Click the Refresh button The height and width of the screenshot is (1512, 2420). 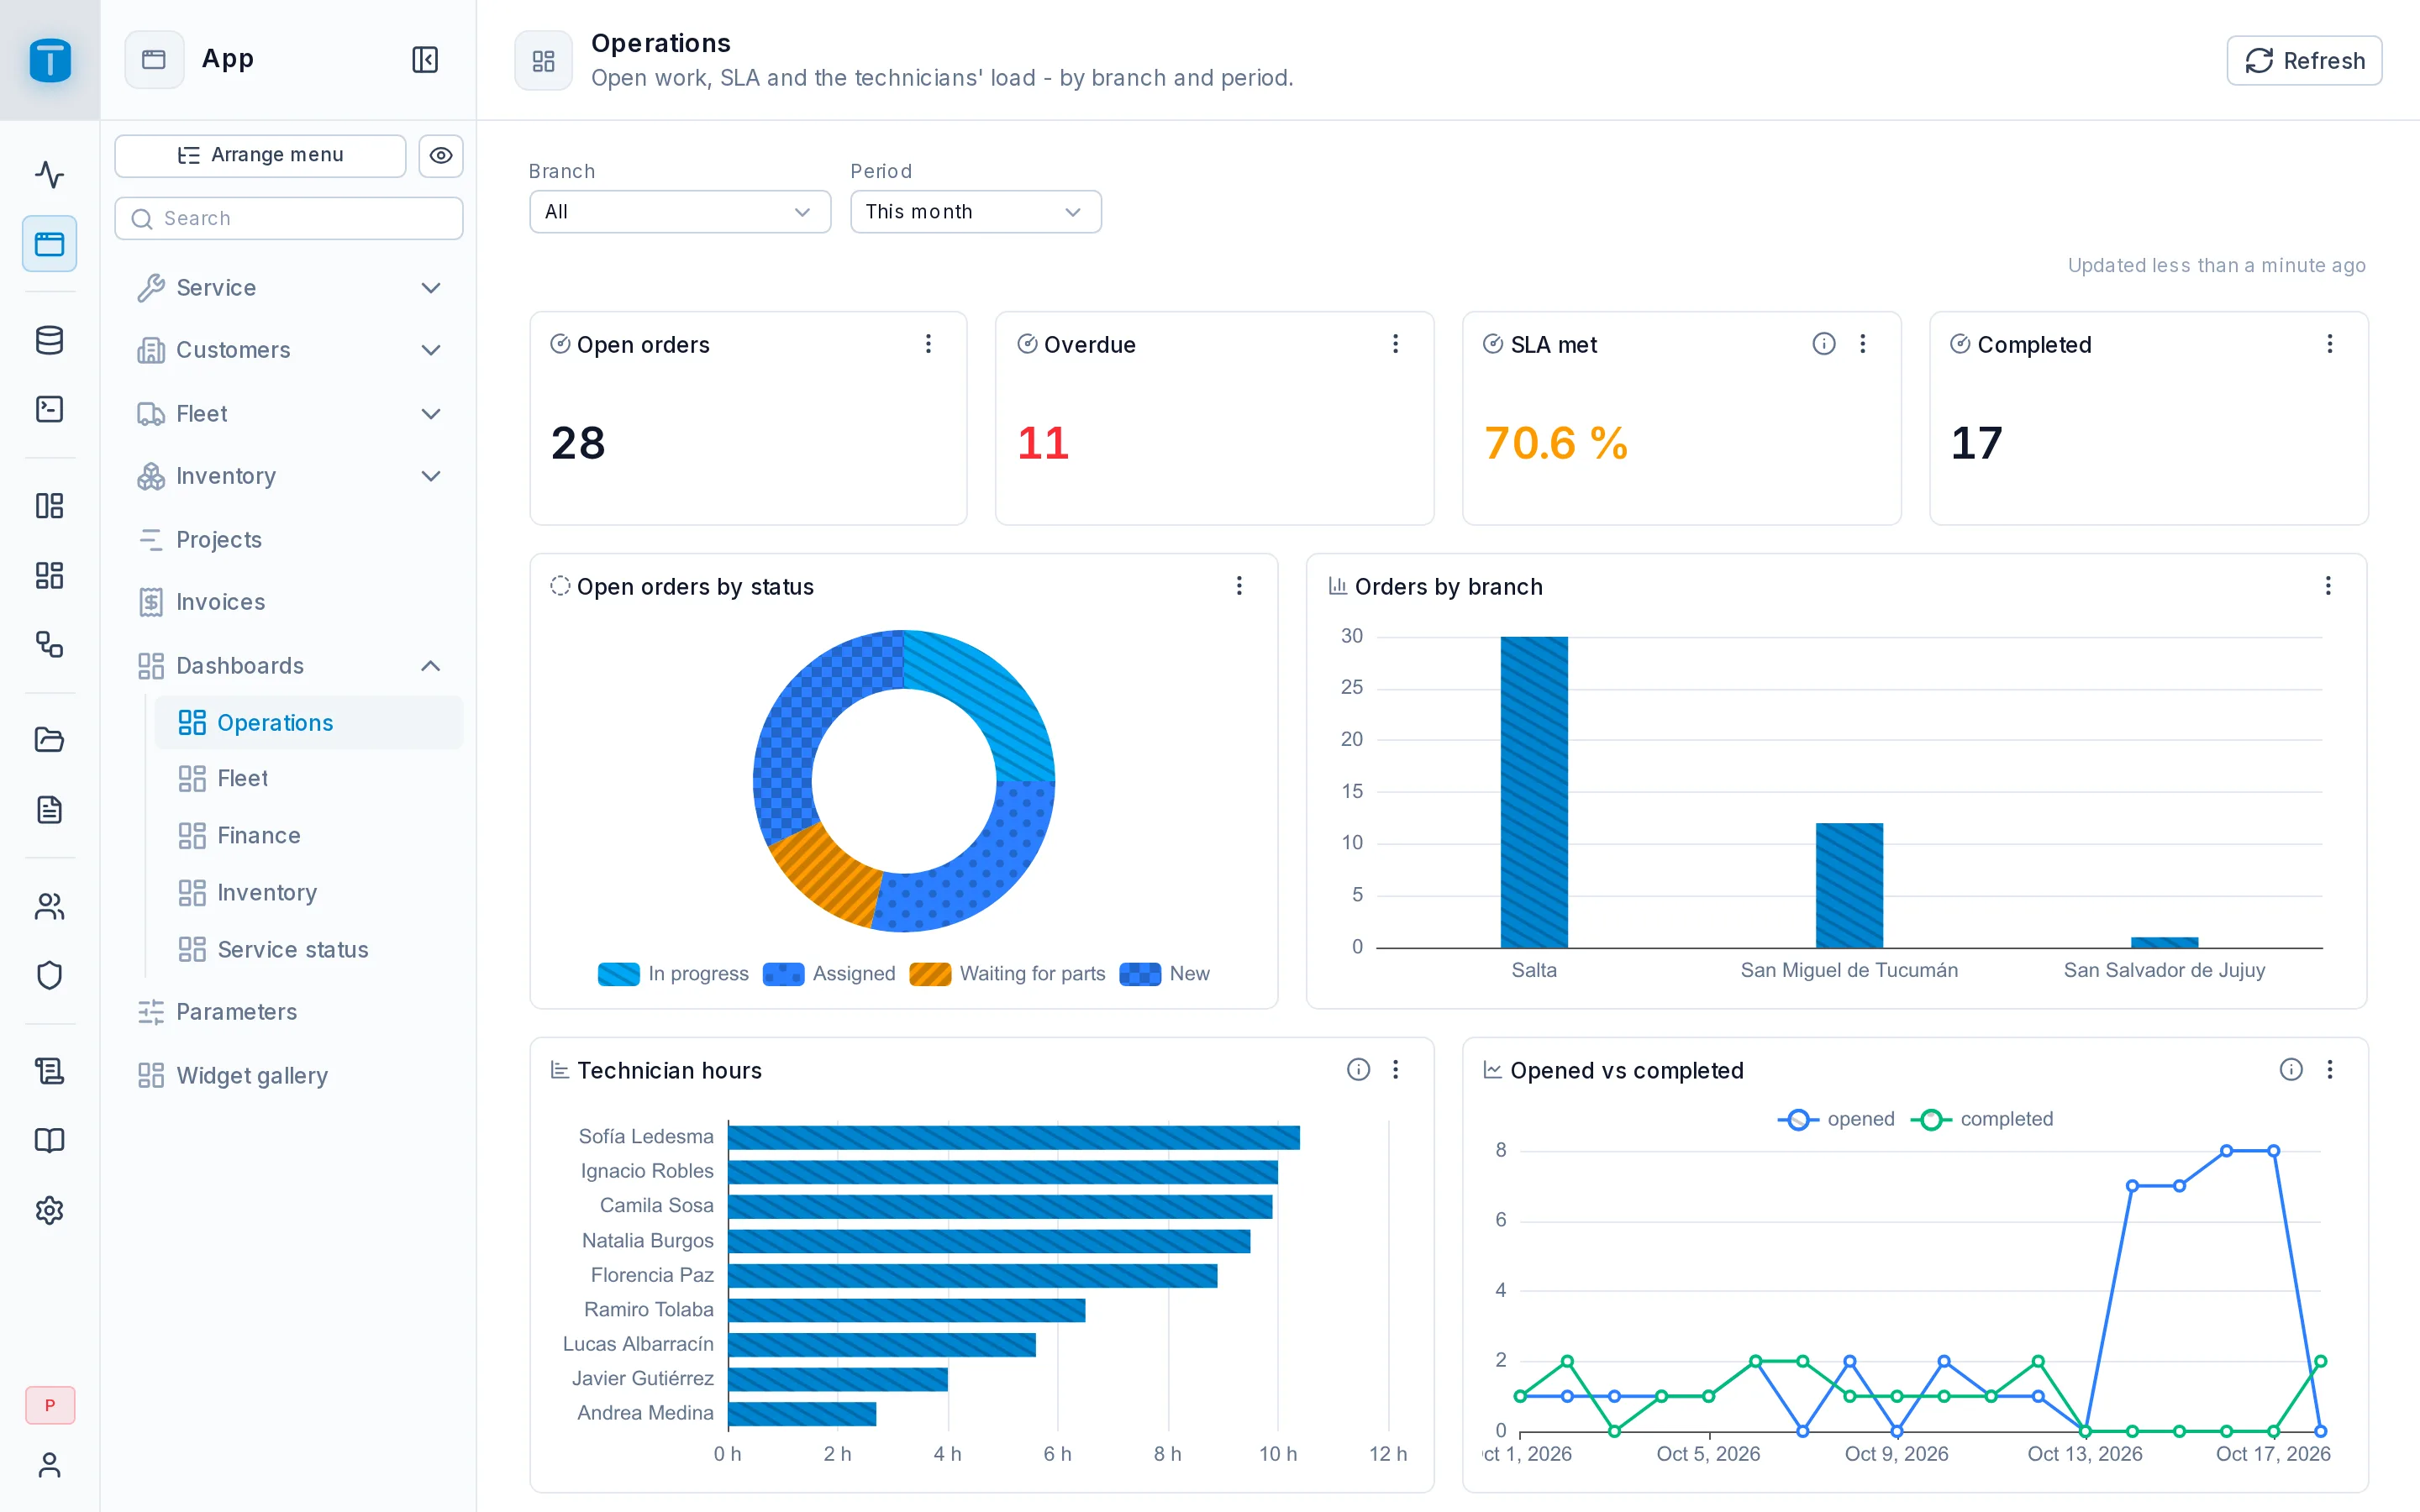[x=2304, y=61]
